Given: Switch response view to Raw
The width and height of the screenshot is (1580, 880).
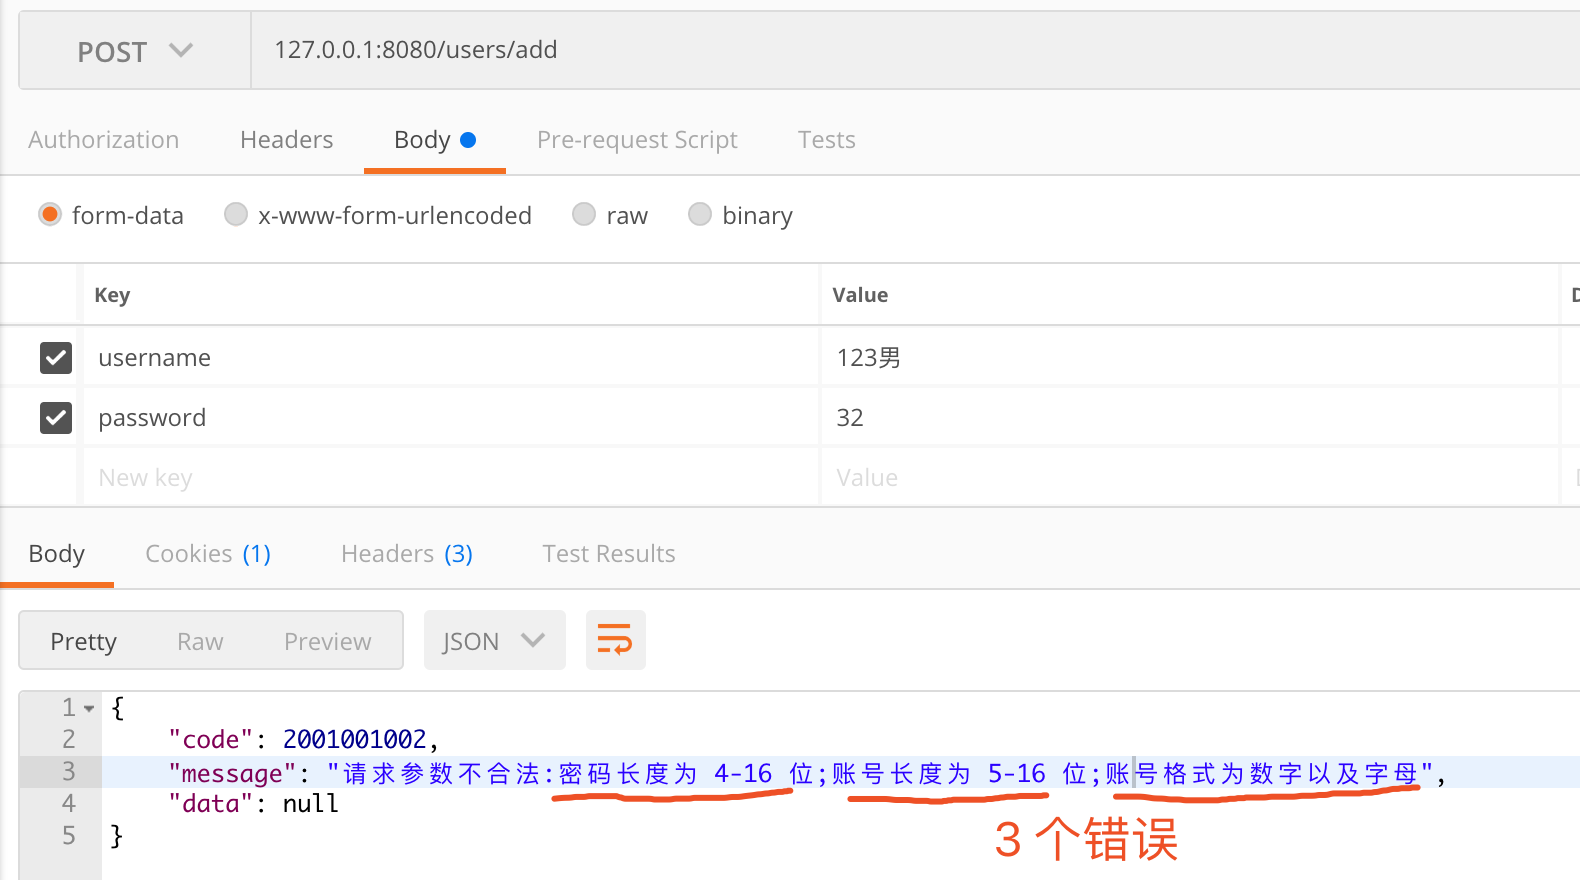Looking at the screenshot, I should 200,641.
